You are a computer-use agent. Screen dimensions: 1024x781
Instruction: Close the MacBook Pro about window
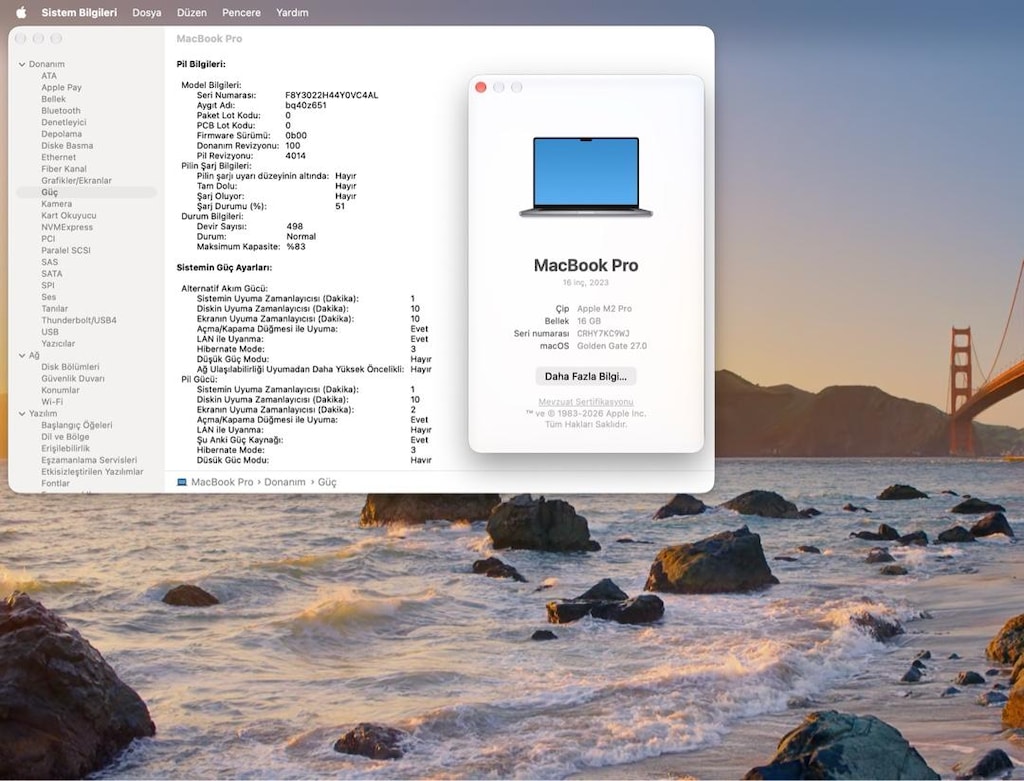(481, 88)
